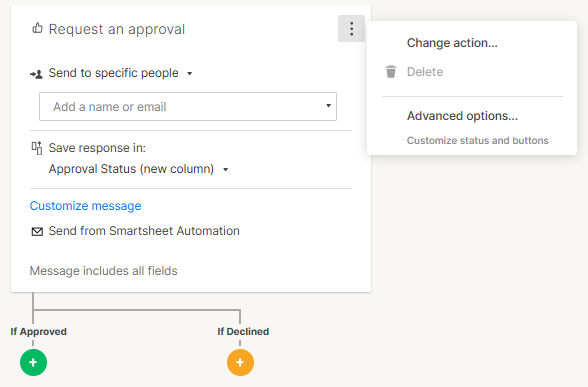Open the name or email field dropdown arrow
This screenshot has height=387, width=588.
point(328,106)
